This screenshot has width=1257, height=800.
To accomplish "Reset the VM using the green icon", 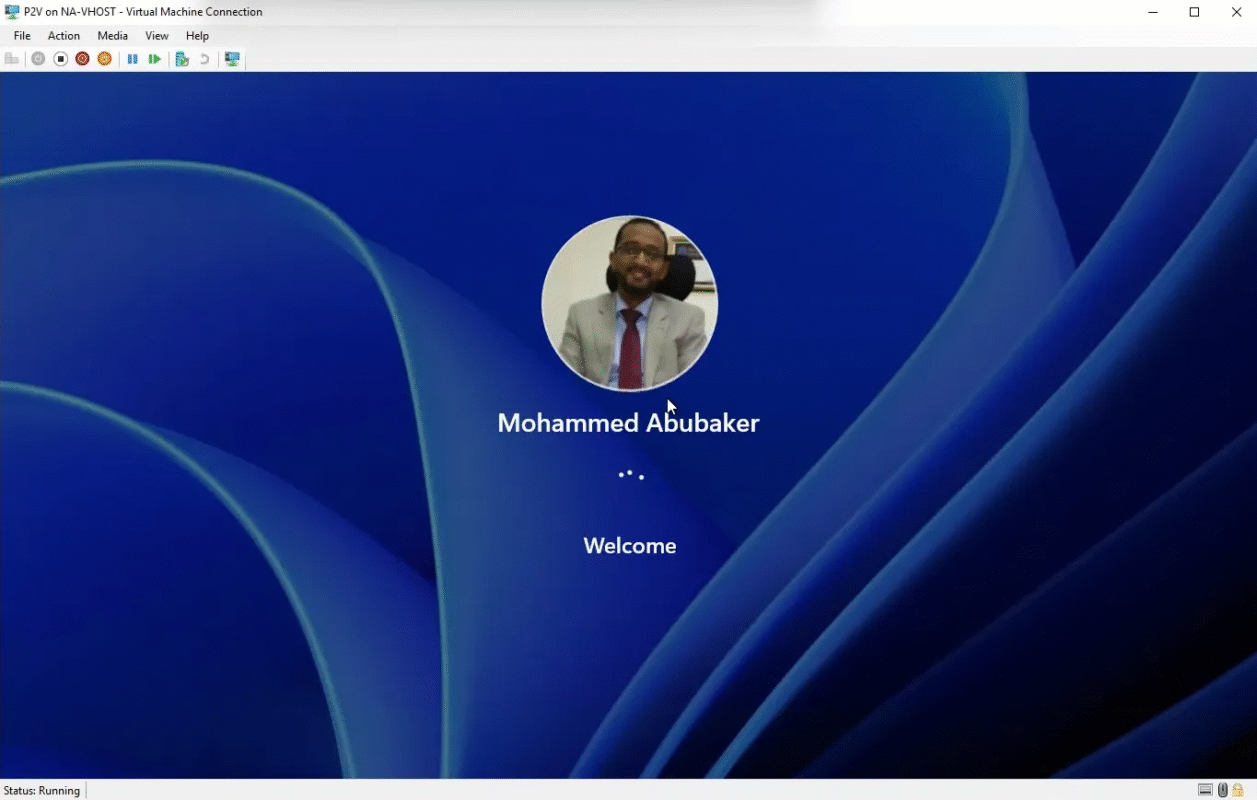I will (154, 59).
